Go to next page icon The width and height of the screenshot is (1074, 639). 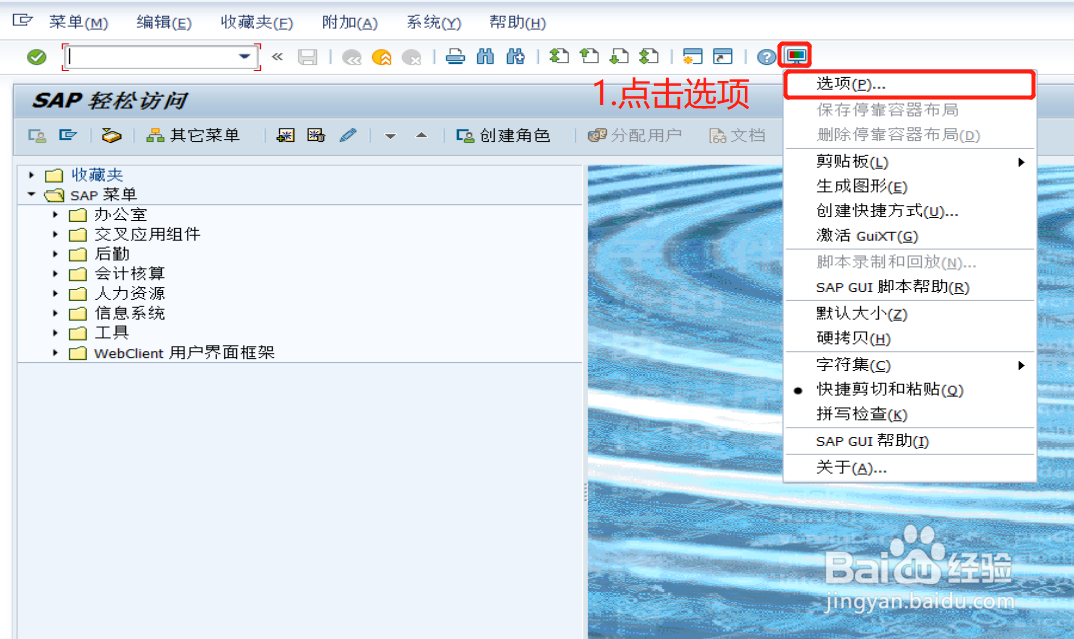[x=619, y=56]
